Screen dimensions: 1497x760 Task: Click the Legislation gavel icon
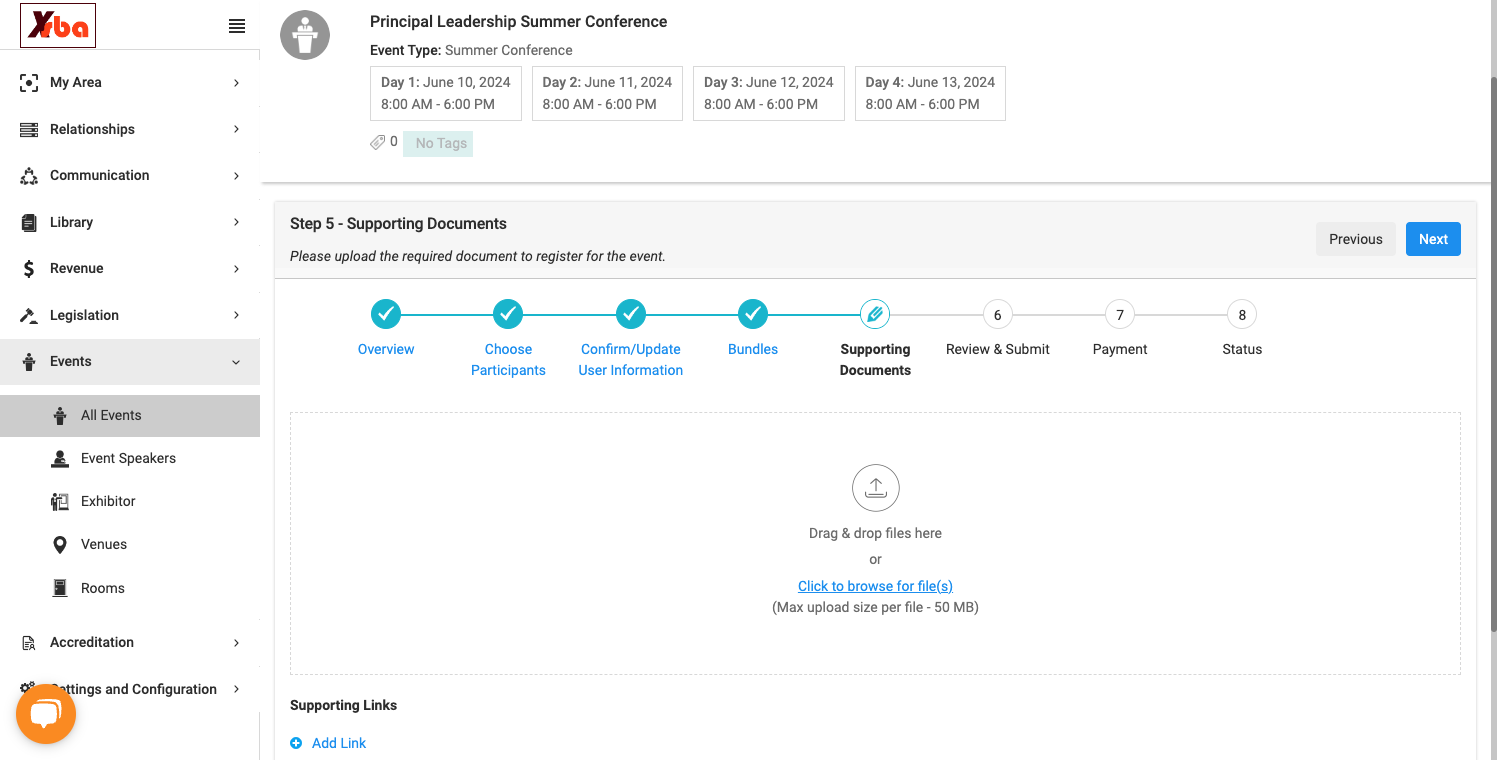coord(29,315)
